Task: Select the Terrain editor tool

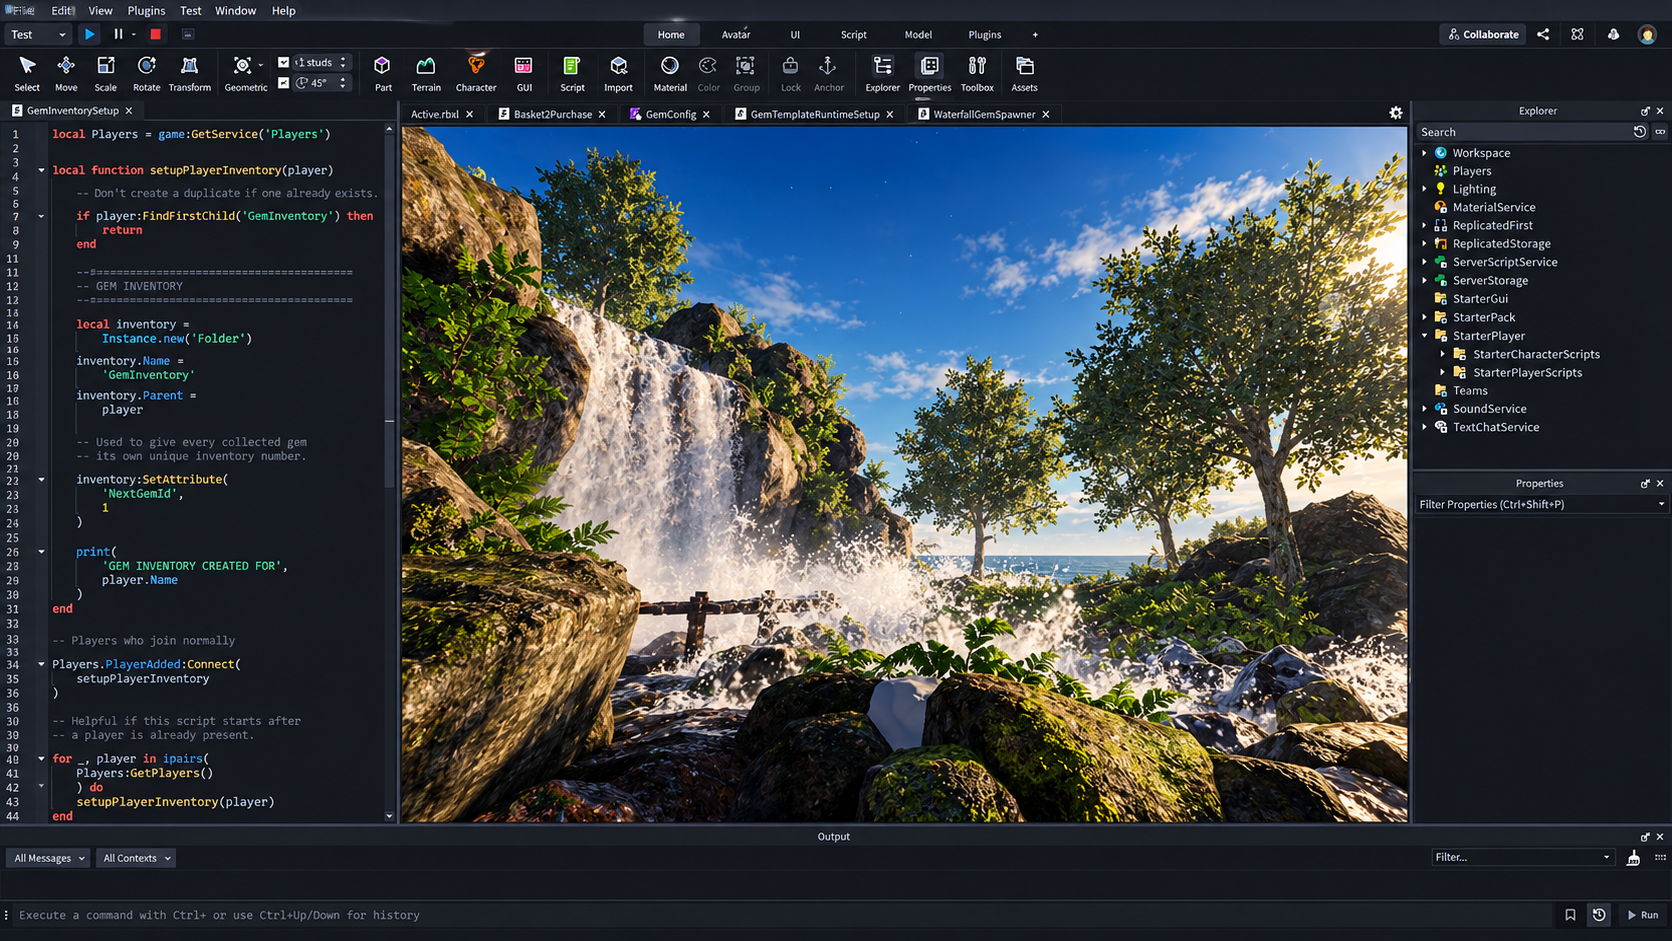Action: (426, 73)
